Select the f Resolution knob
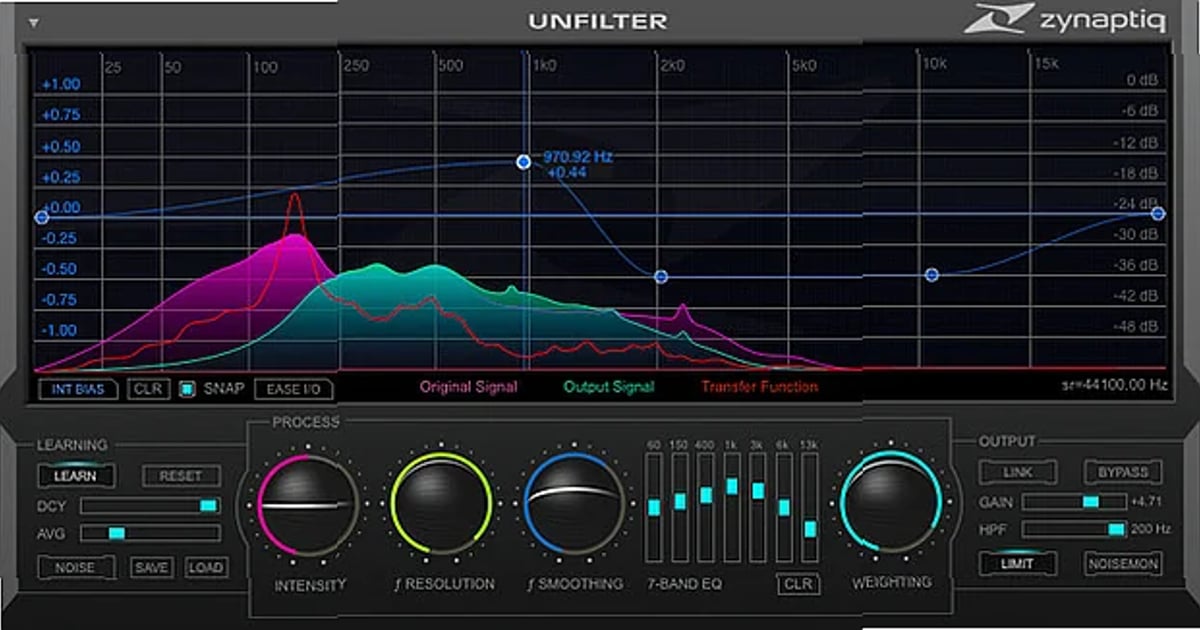This screenshot has width=1200, height=630. pyautogui.click(x=442, y=506)
